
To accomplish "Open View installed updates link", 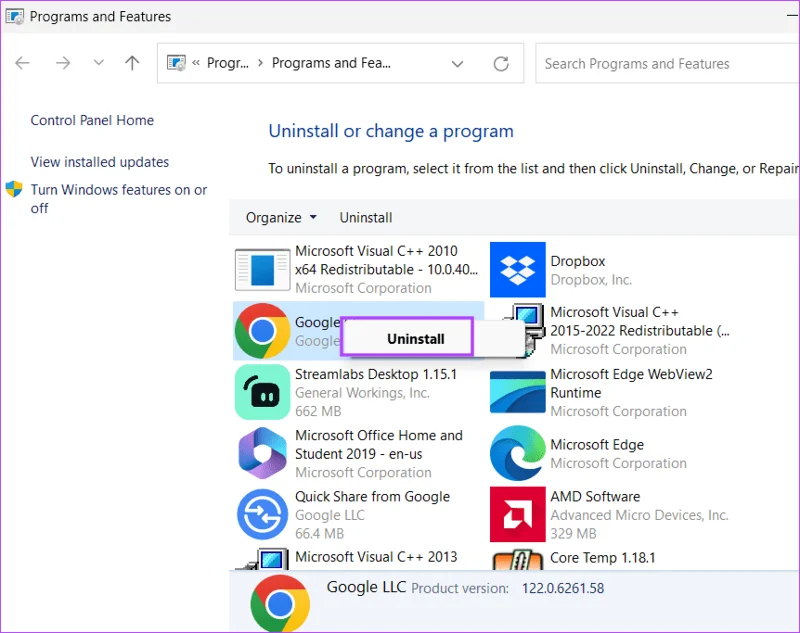I will click(x=99, y=162).
